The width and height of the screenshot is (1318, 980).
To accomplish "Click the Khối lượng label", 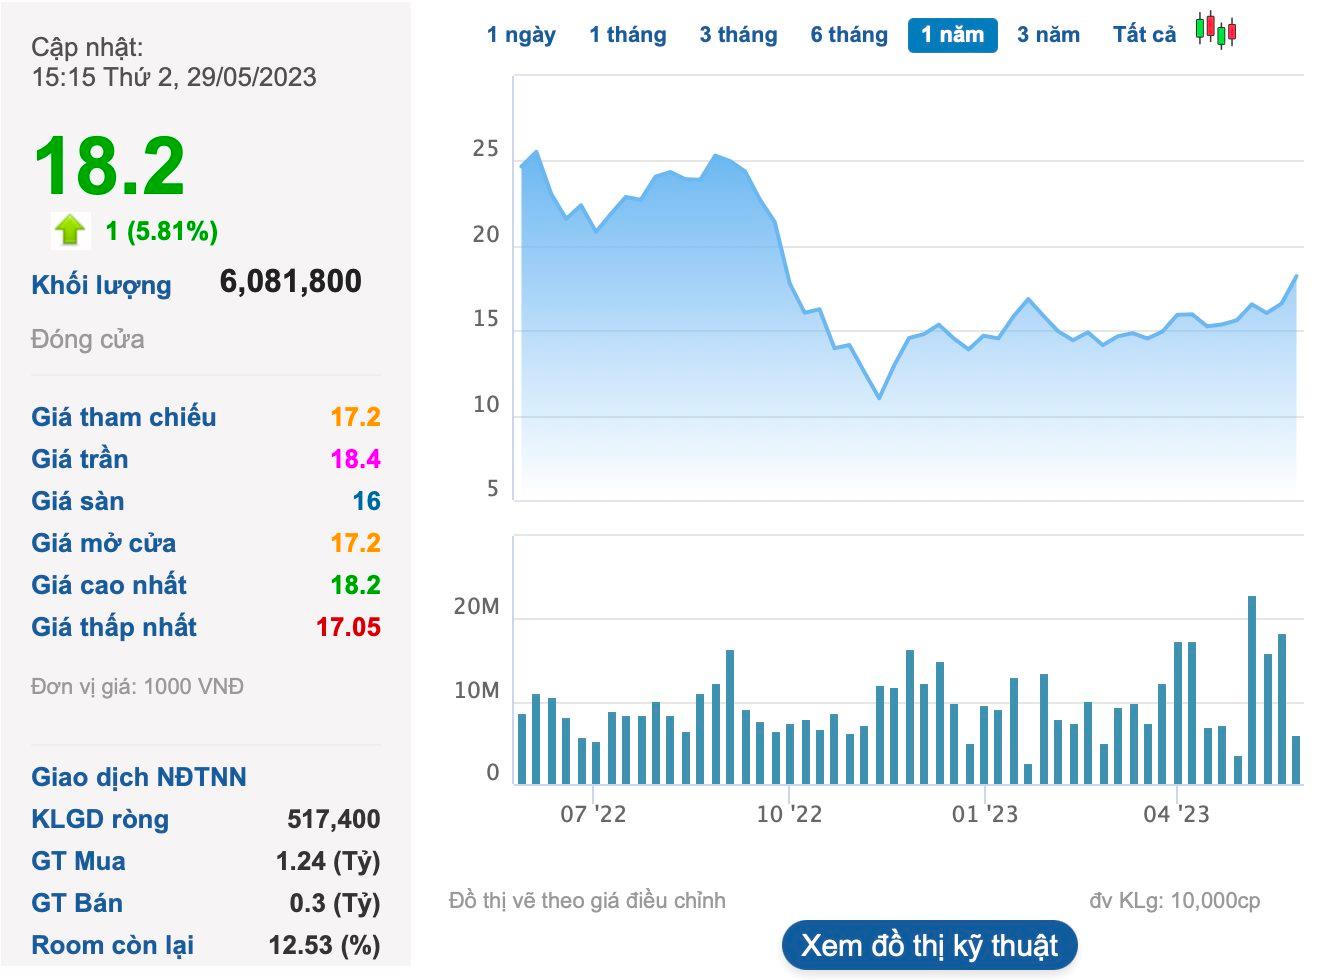I will [101, 285].
